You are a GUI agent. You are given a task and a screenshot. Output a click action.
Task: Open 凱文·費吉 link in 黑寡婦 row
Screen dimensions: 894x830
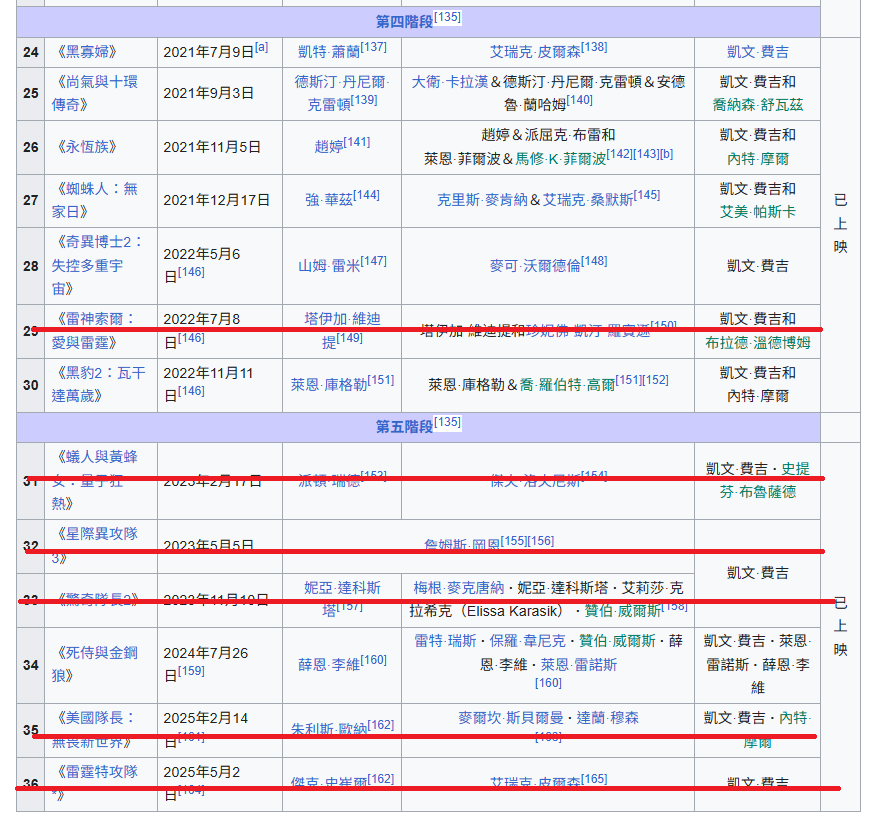tap(758, 52)
